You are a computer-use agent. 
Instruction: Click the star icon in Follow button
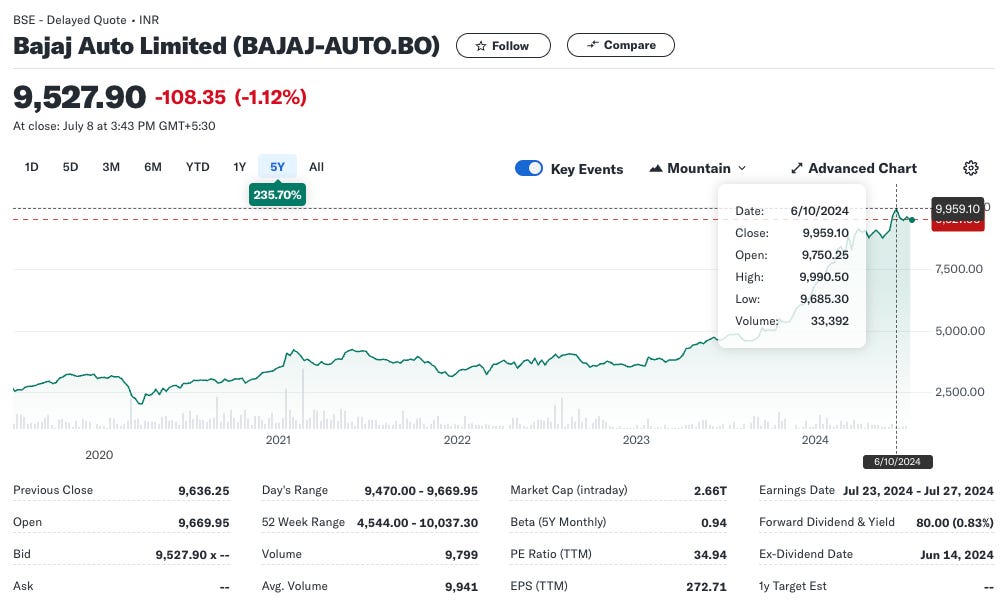coord(480,46)
